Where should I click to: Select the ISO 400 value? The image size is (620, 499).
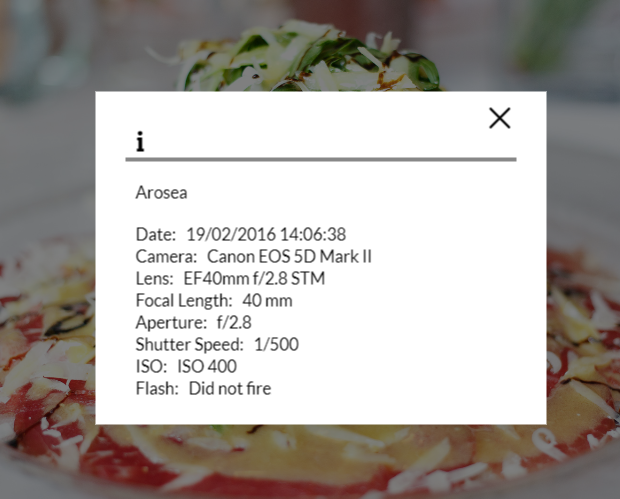click(x=207, y=367)
